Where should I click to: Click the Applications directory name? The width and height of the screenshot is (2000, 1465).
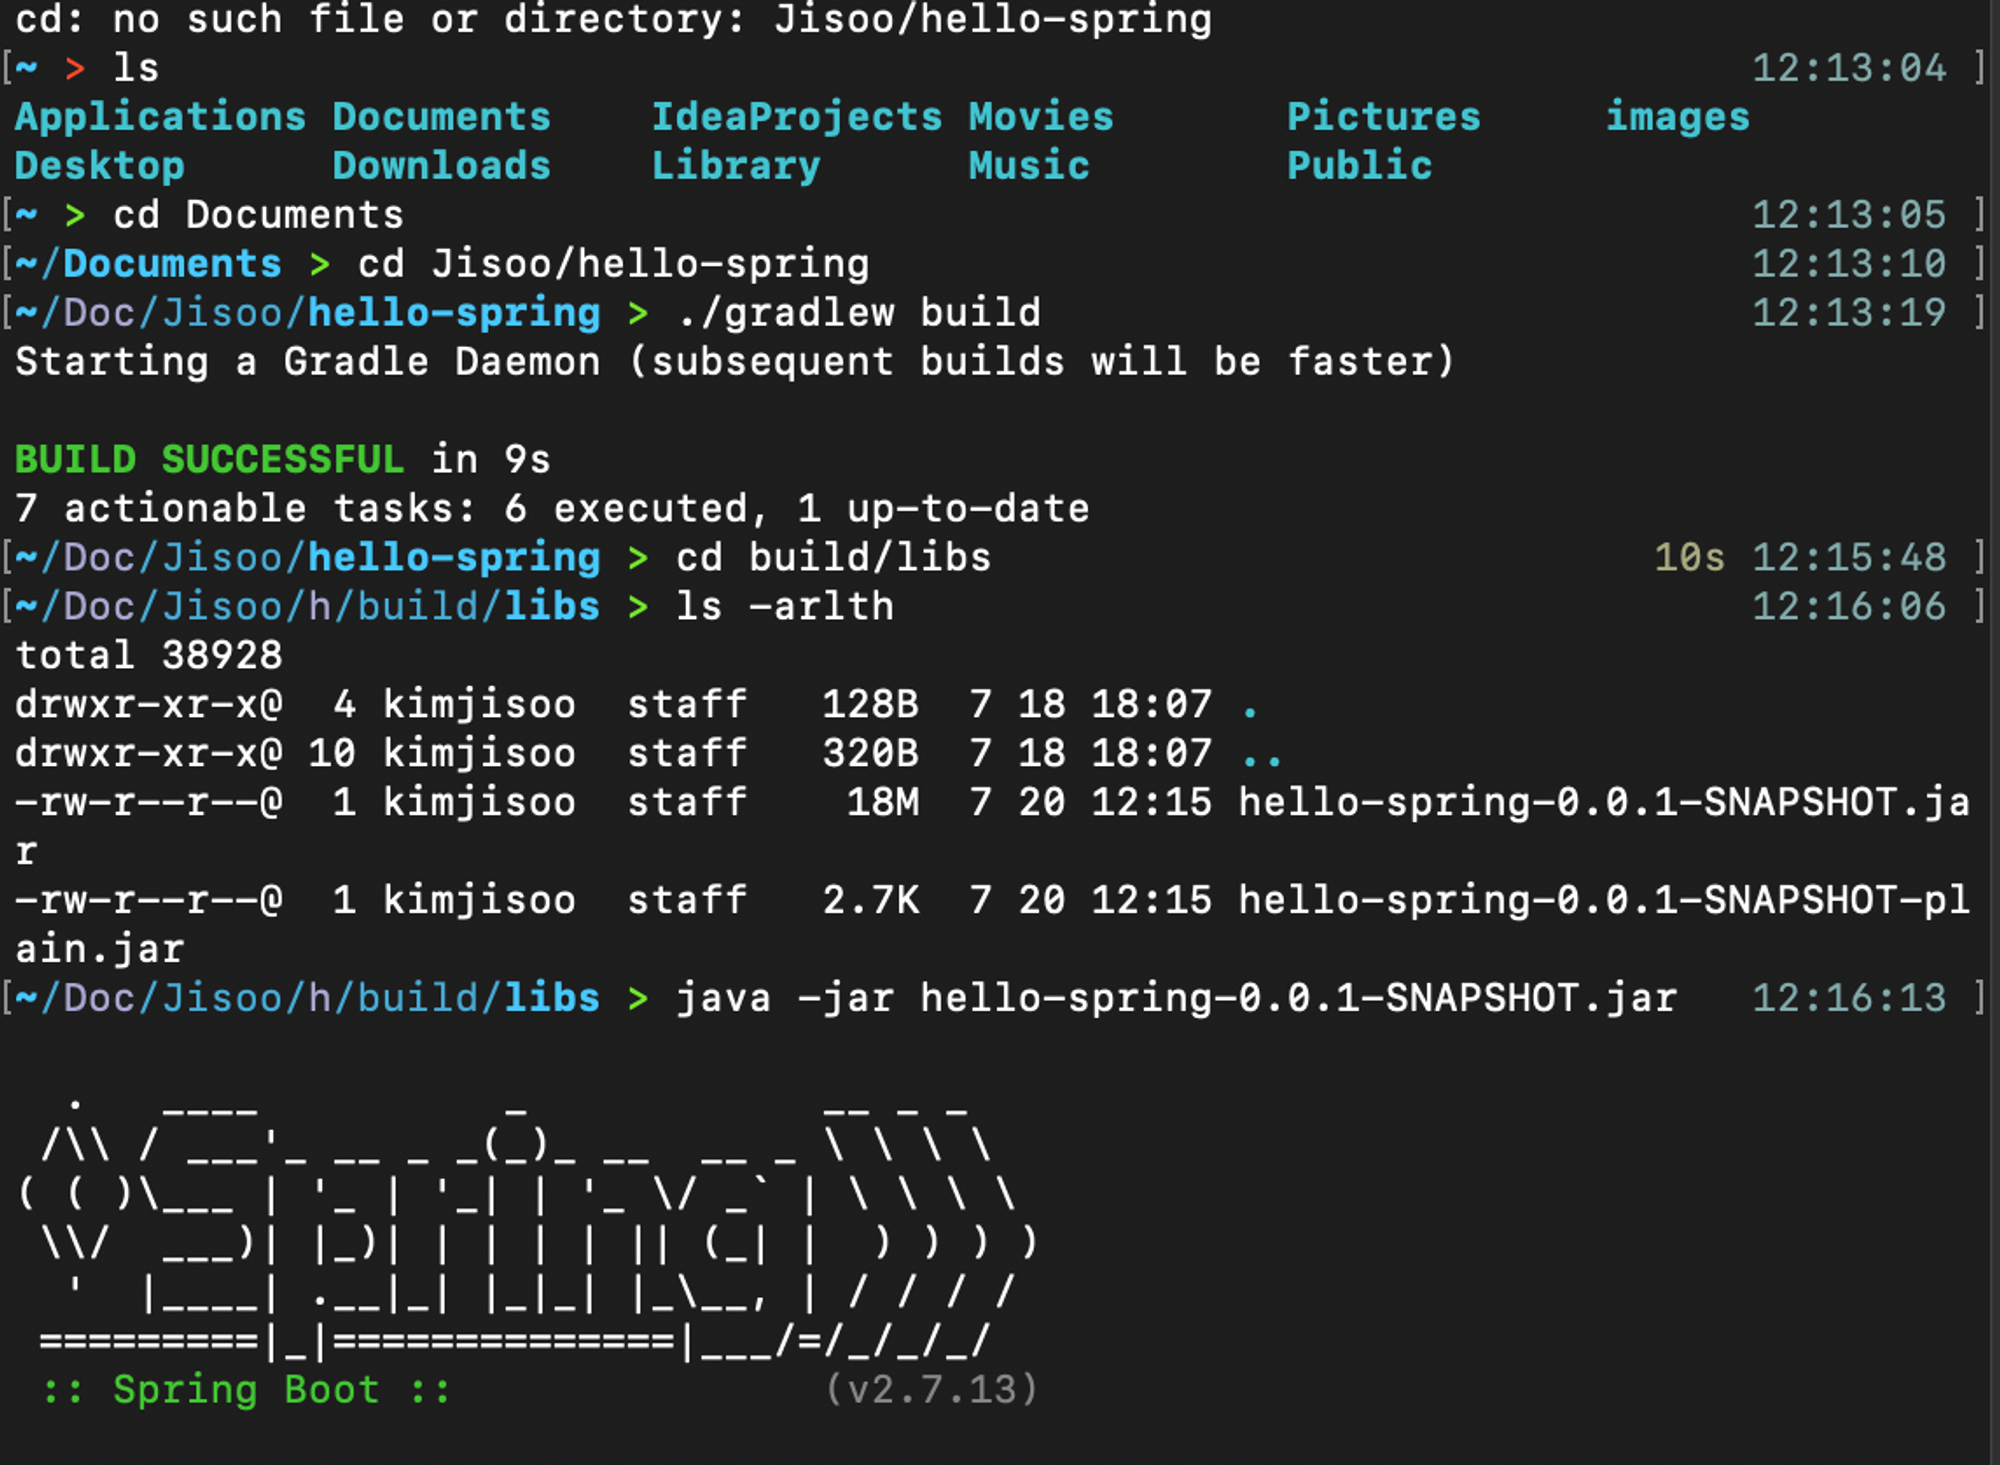pos(160,117)
